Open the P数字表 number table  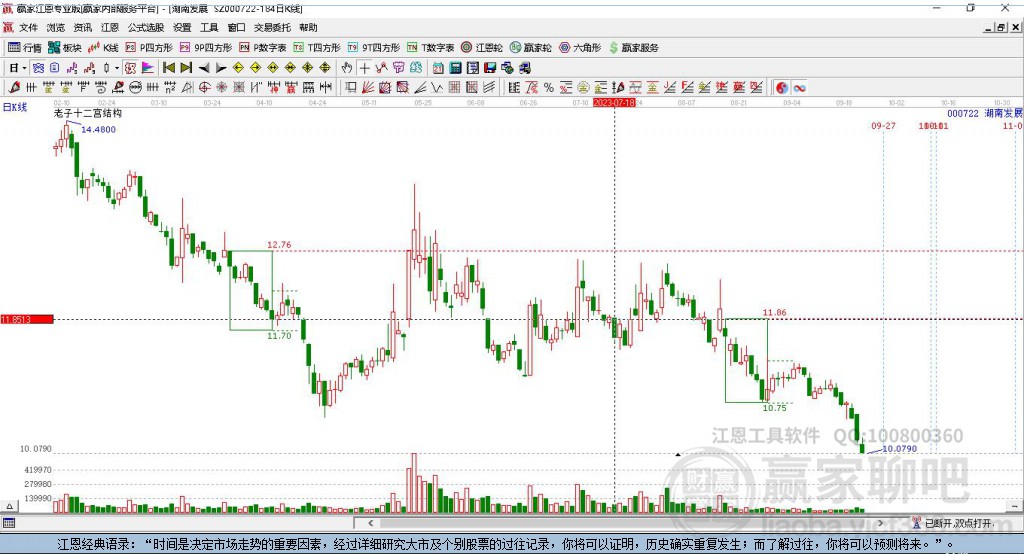coord(263,48)
